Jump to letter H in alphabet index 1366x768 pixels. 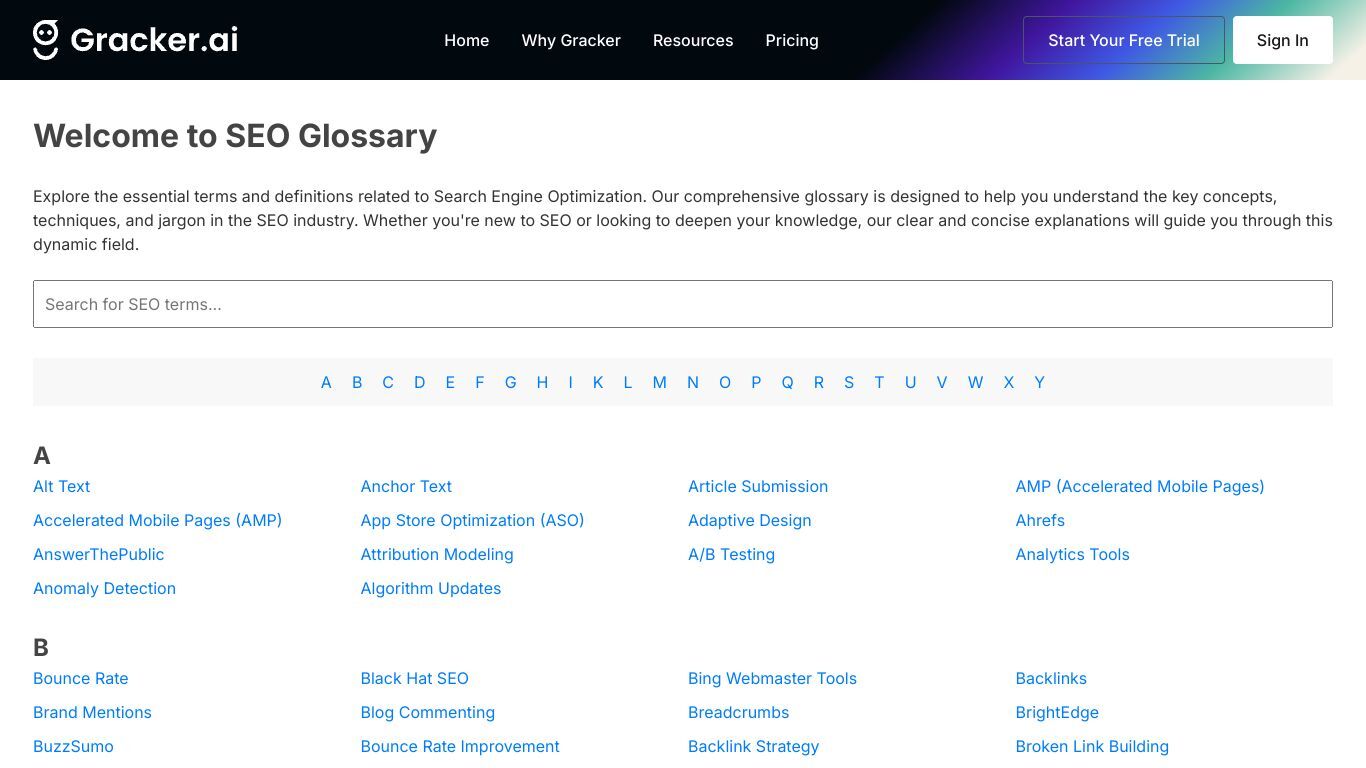pos(542,382)
